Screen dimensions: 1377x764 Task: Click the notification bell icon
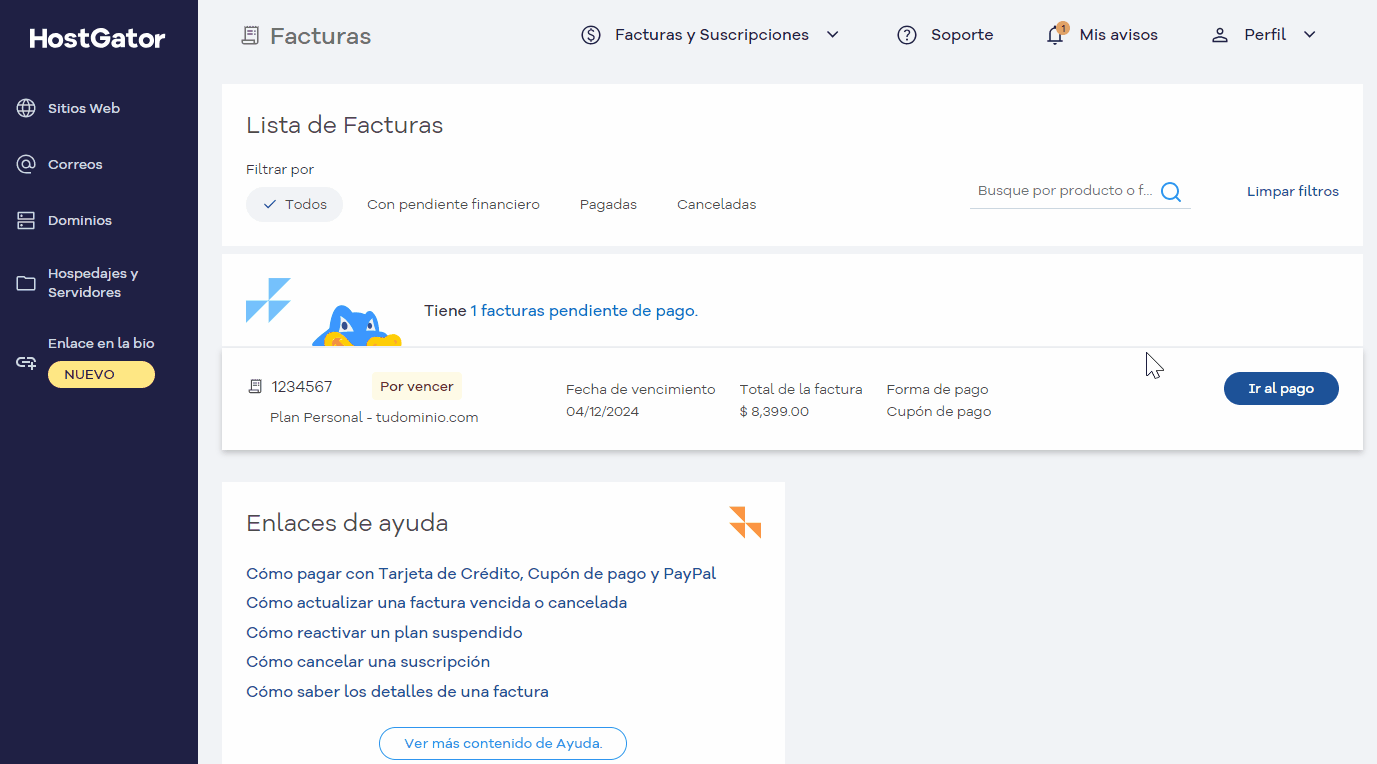point(1056,34)
